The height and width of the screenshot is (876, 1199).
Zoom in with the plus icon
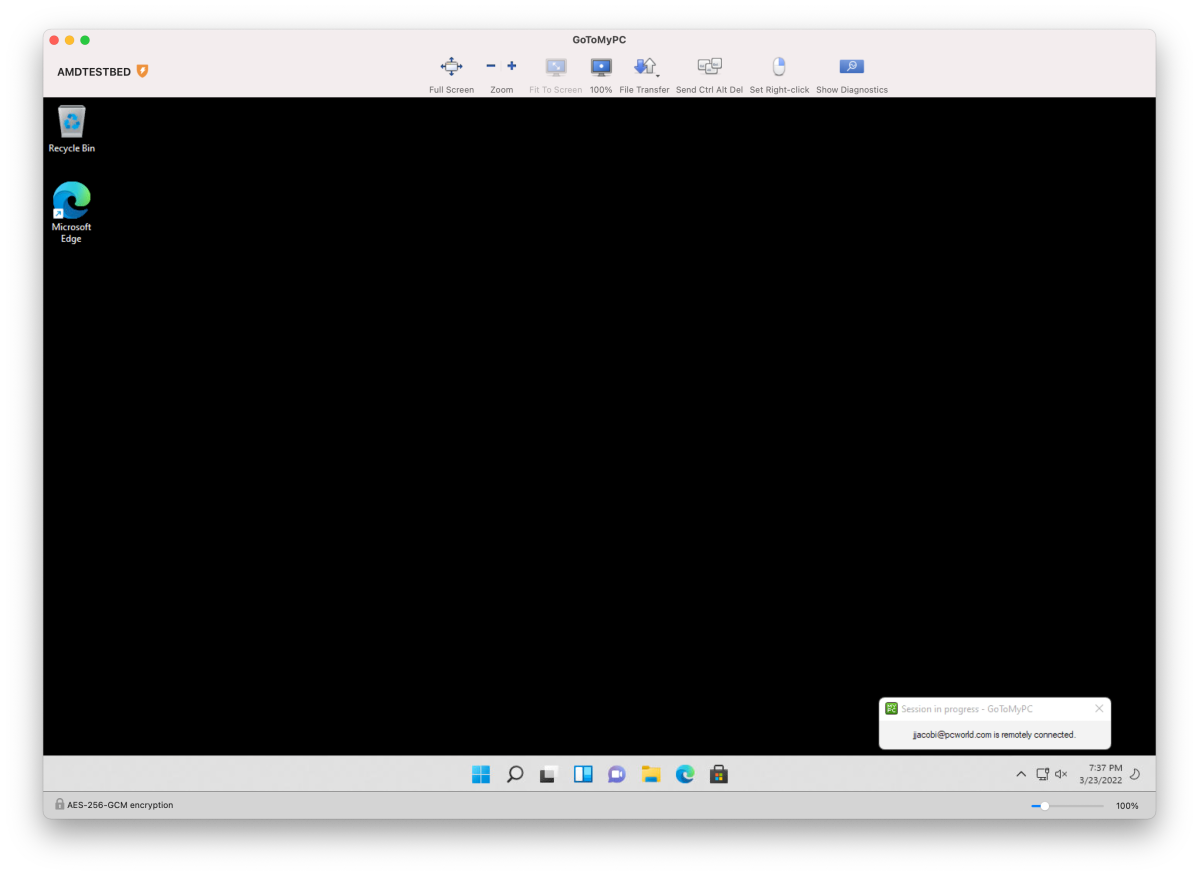(x=512, y=66)
